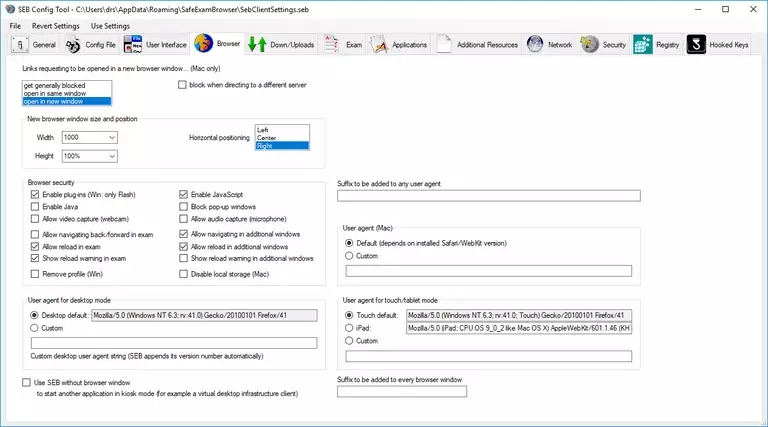Click the Config File gears icon
This screenshot has width=768, height=427.
click(72, 45)
